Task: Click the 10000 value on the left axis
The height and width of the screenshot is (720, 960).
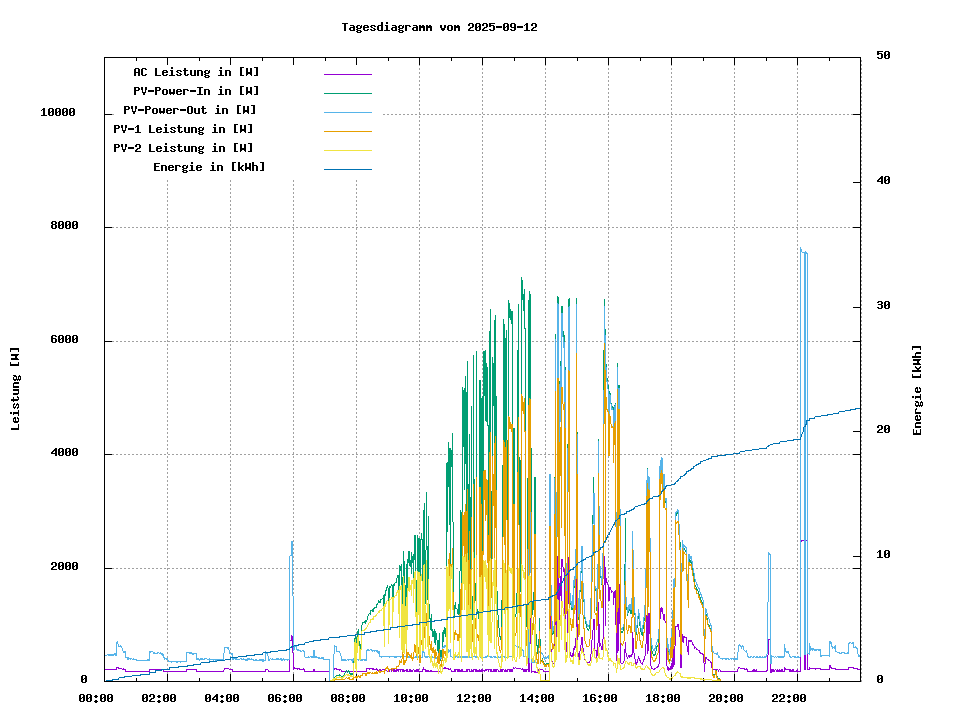Action: coord(58,113)
